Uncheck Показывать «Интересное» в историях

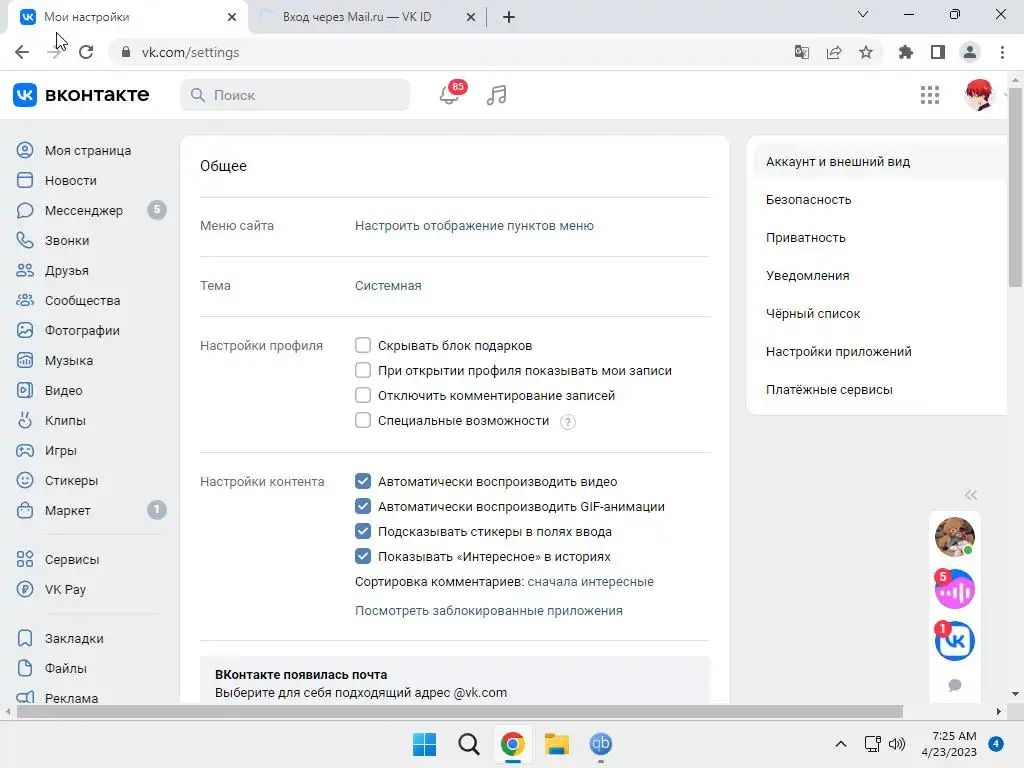click(x=363, y=556)
